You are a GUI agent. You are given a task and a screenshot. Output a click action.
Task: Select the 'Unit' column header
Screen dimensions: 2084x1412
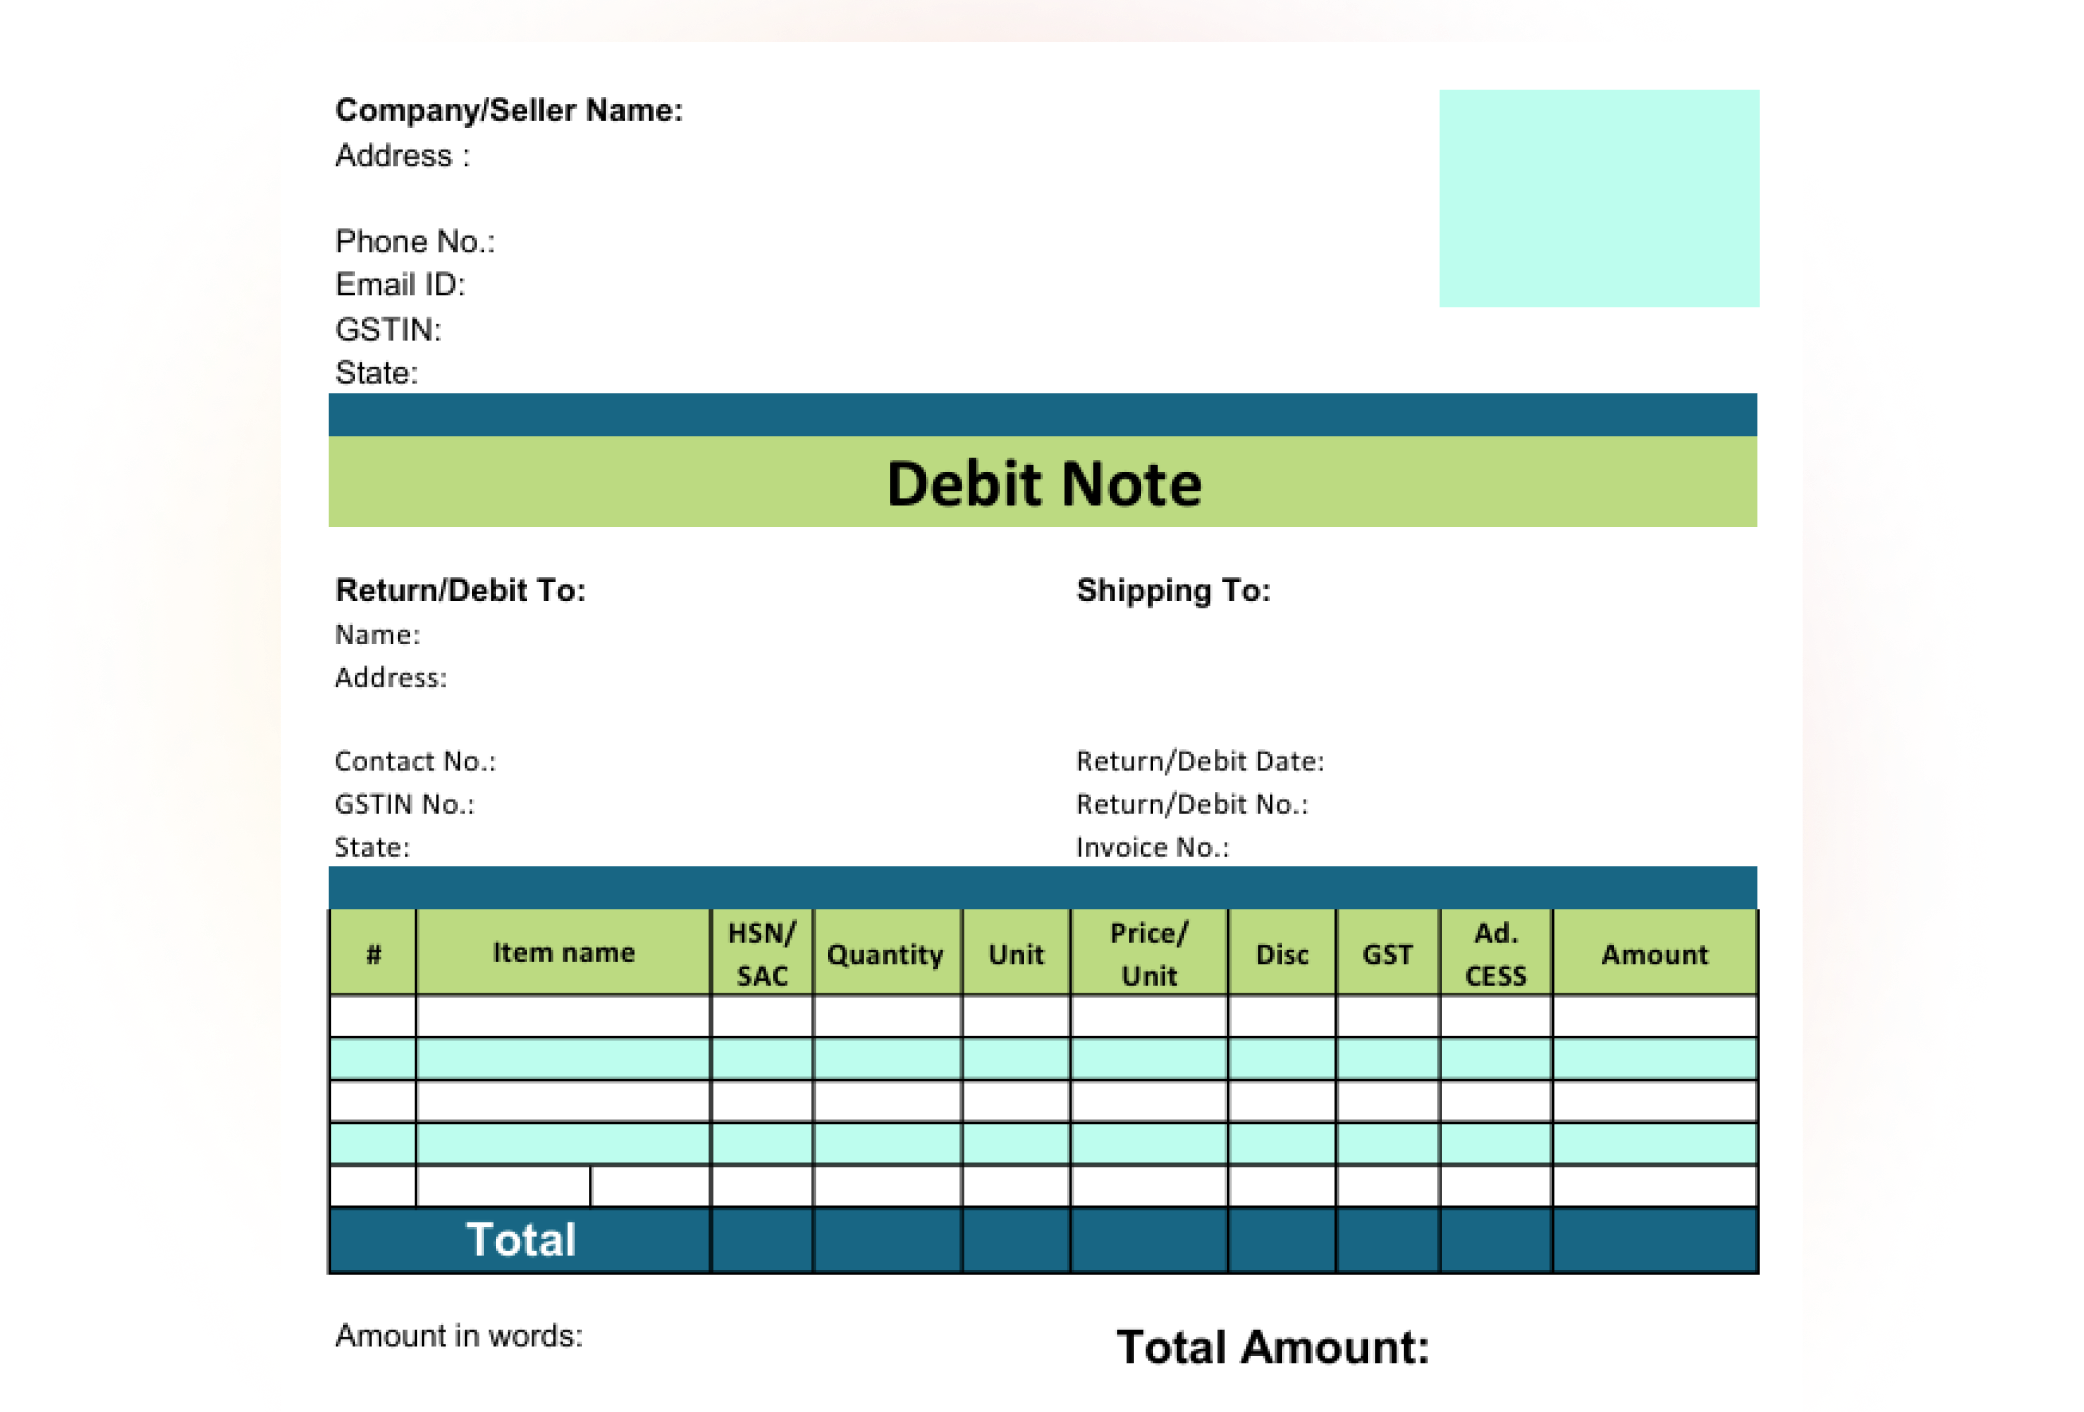[x=1015, y=953]
